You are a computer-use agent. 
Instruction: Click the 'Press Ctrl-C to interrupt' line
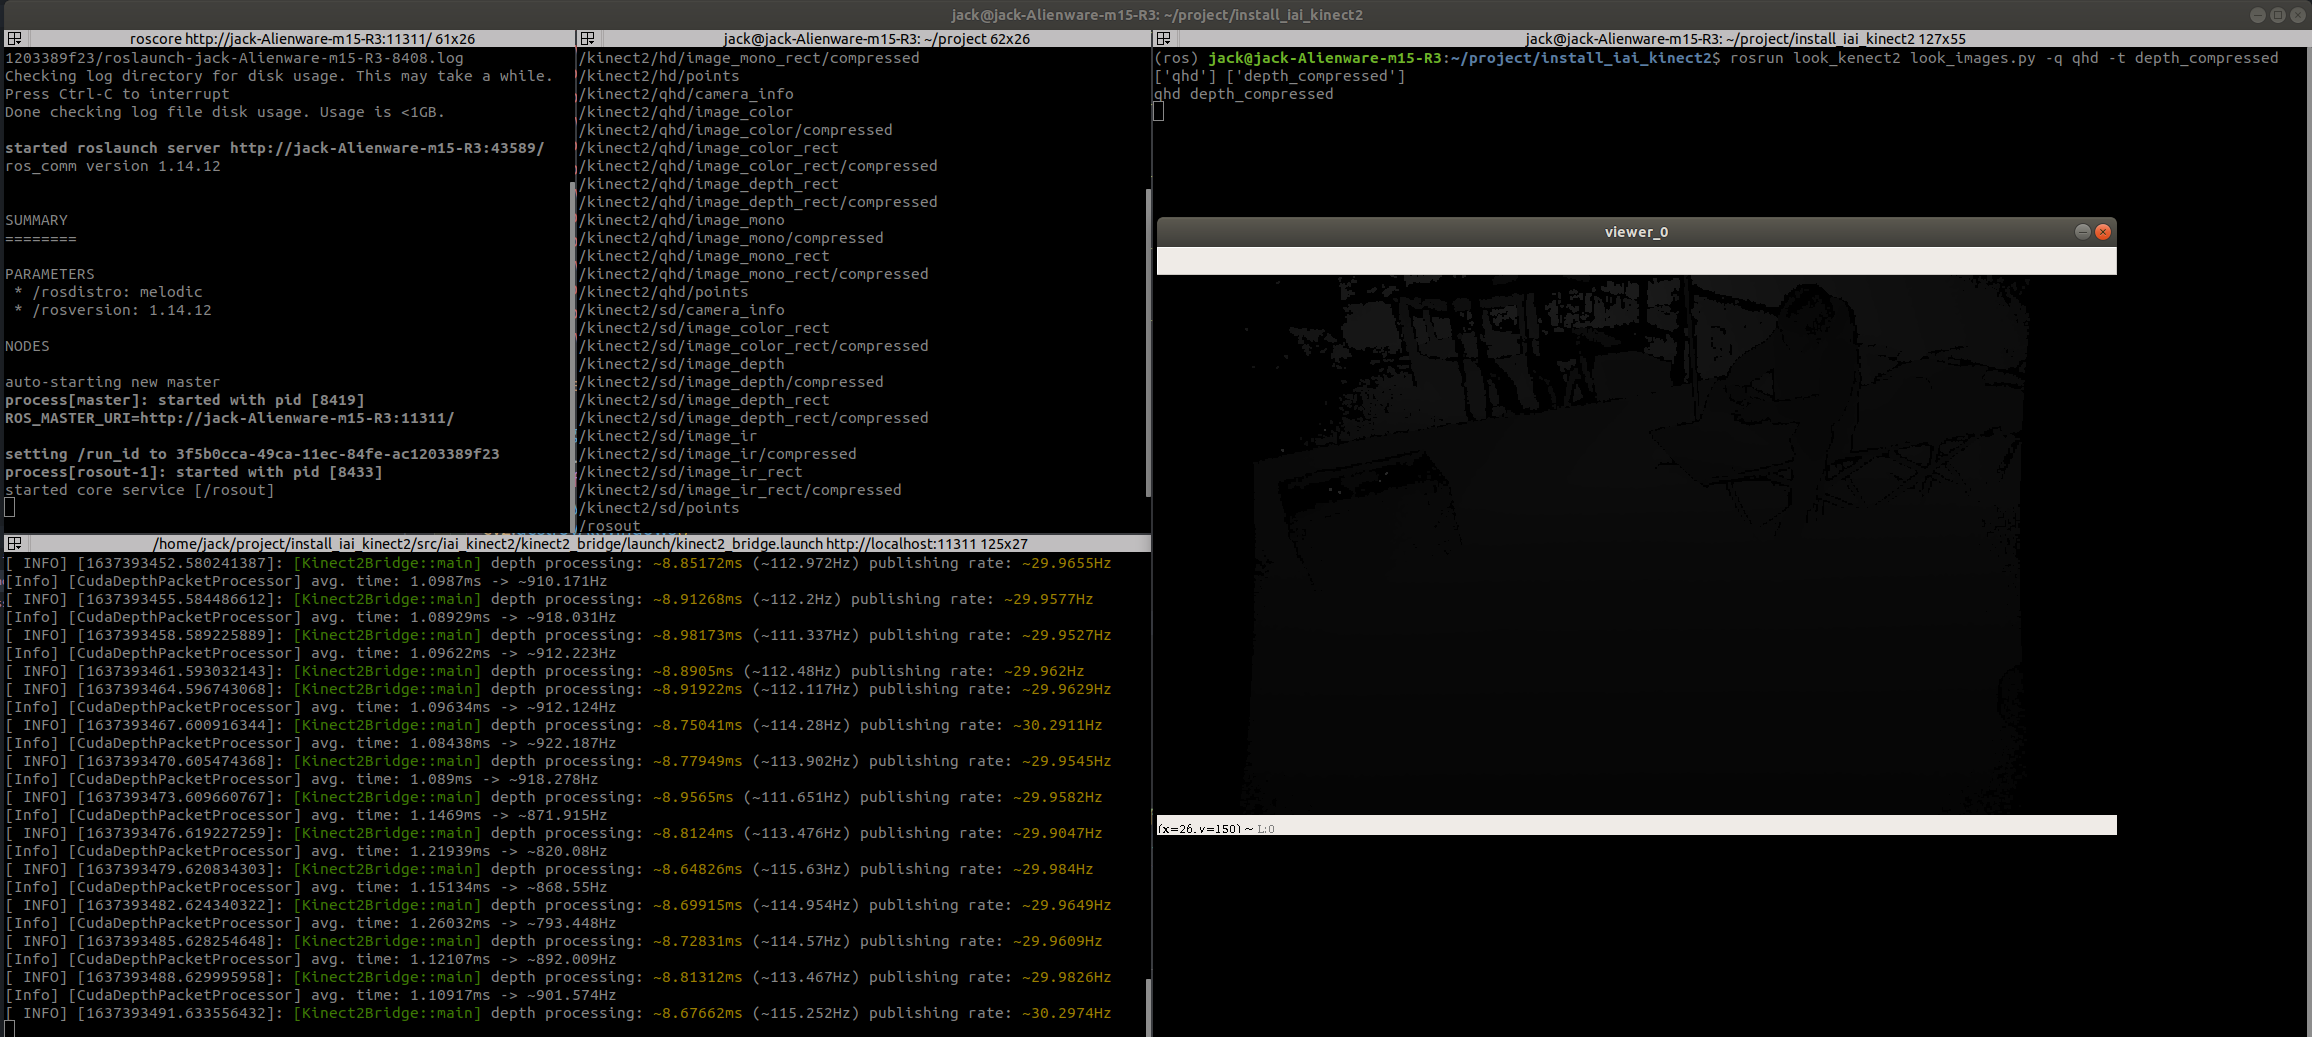click(117, 94)
